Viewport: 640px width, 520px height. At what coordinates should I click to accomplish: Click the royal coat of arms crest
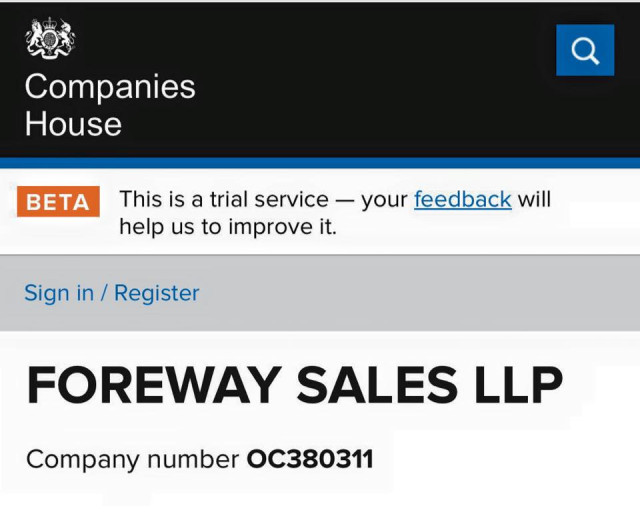(x=50, y=39)
